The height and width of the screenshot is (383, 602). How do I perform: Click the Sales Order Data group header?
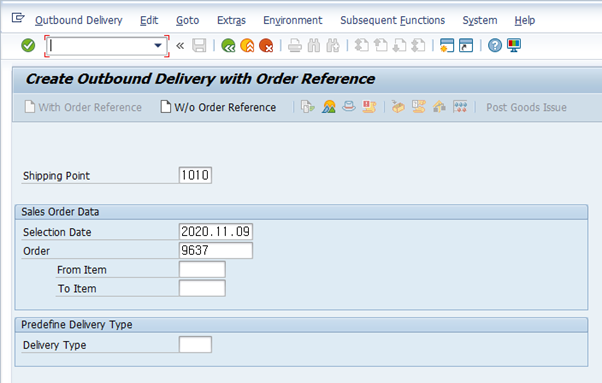click(x=301, y=212)
